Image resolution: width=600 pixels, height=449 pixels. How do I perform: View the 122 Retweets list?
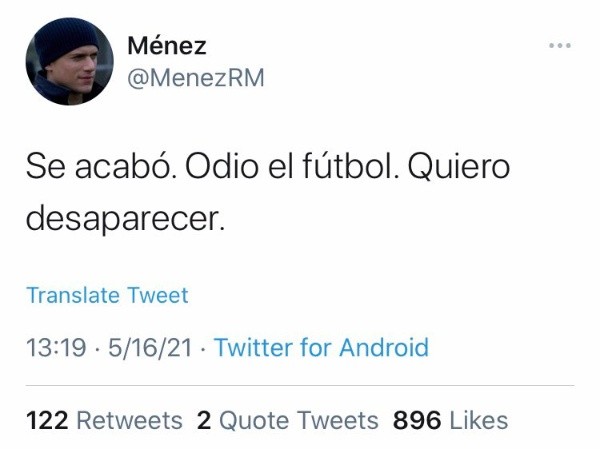104,421
